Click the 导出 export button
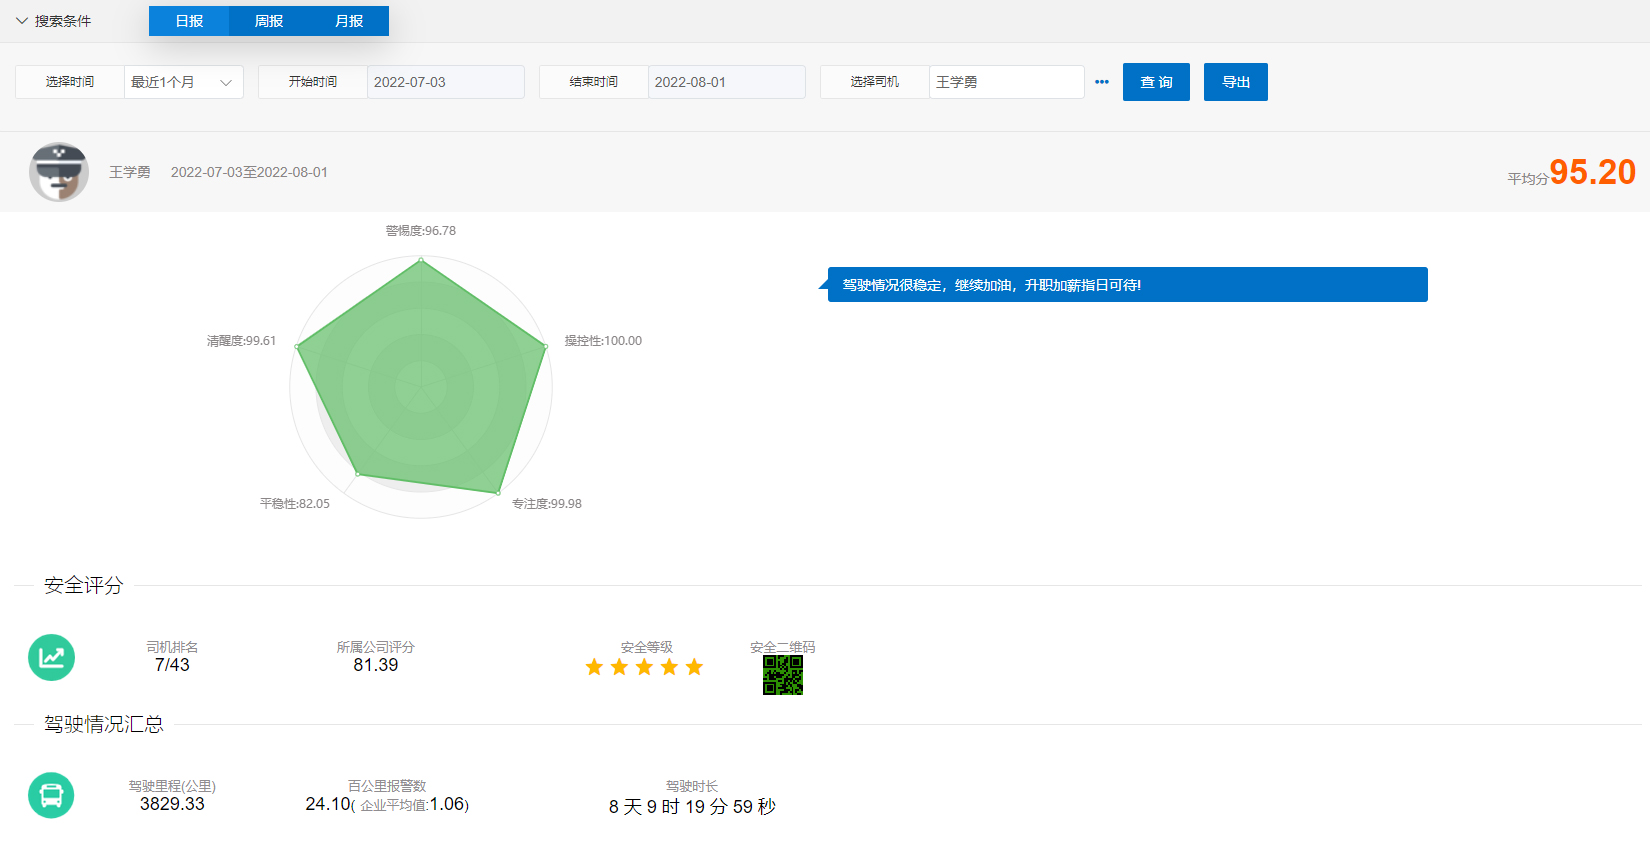Image resolution: width=1650 pixels, height=841 pixels. tap(1236, 82)
